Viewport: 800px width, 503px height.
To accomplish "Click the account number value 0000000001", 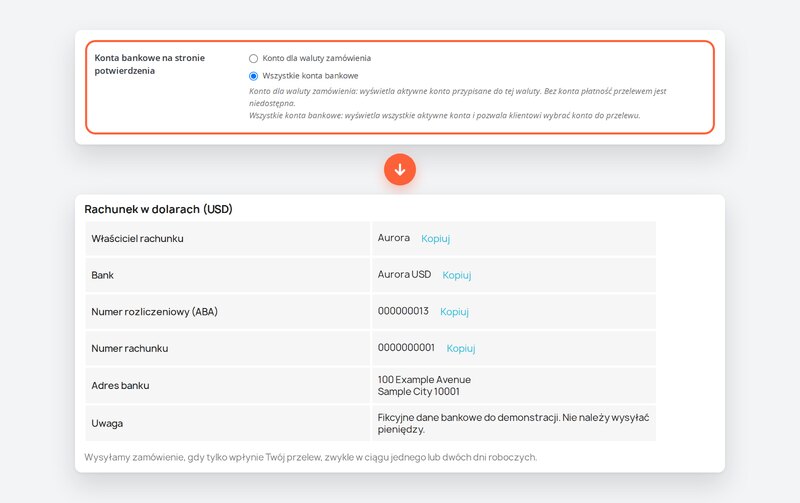I will [406, 347].
